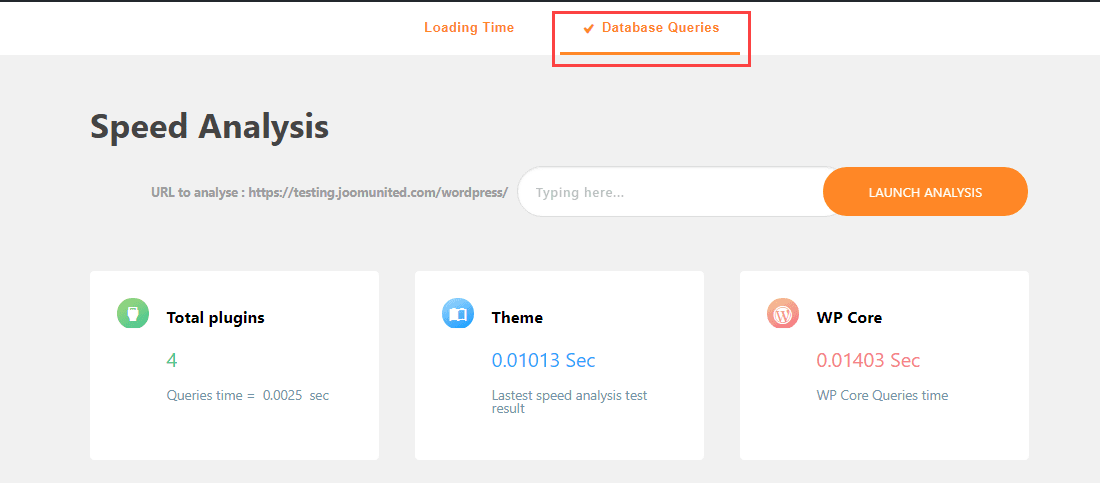Launch the speed analysis with the orange button
The image size is (1100, 483).
(x=925, y=192)
